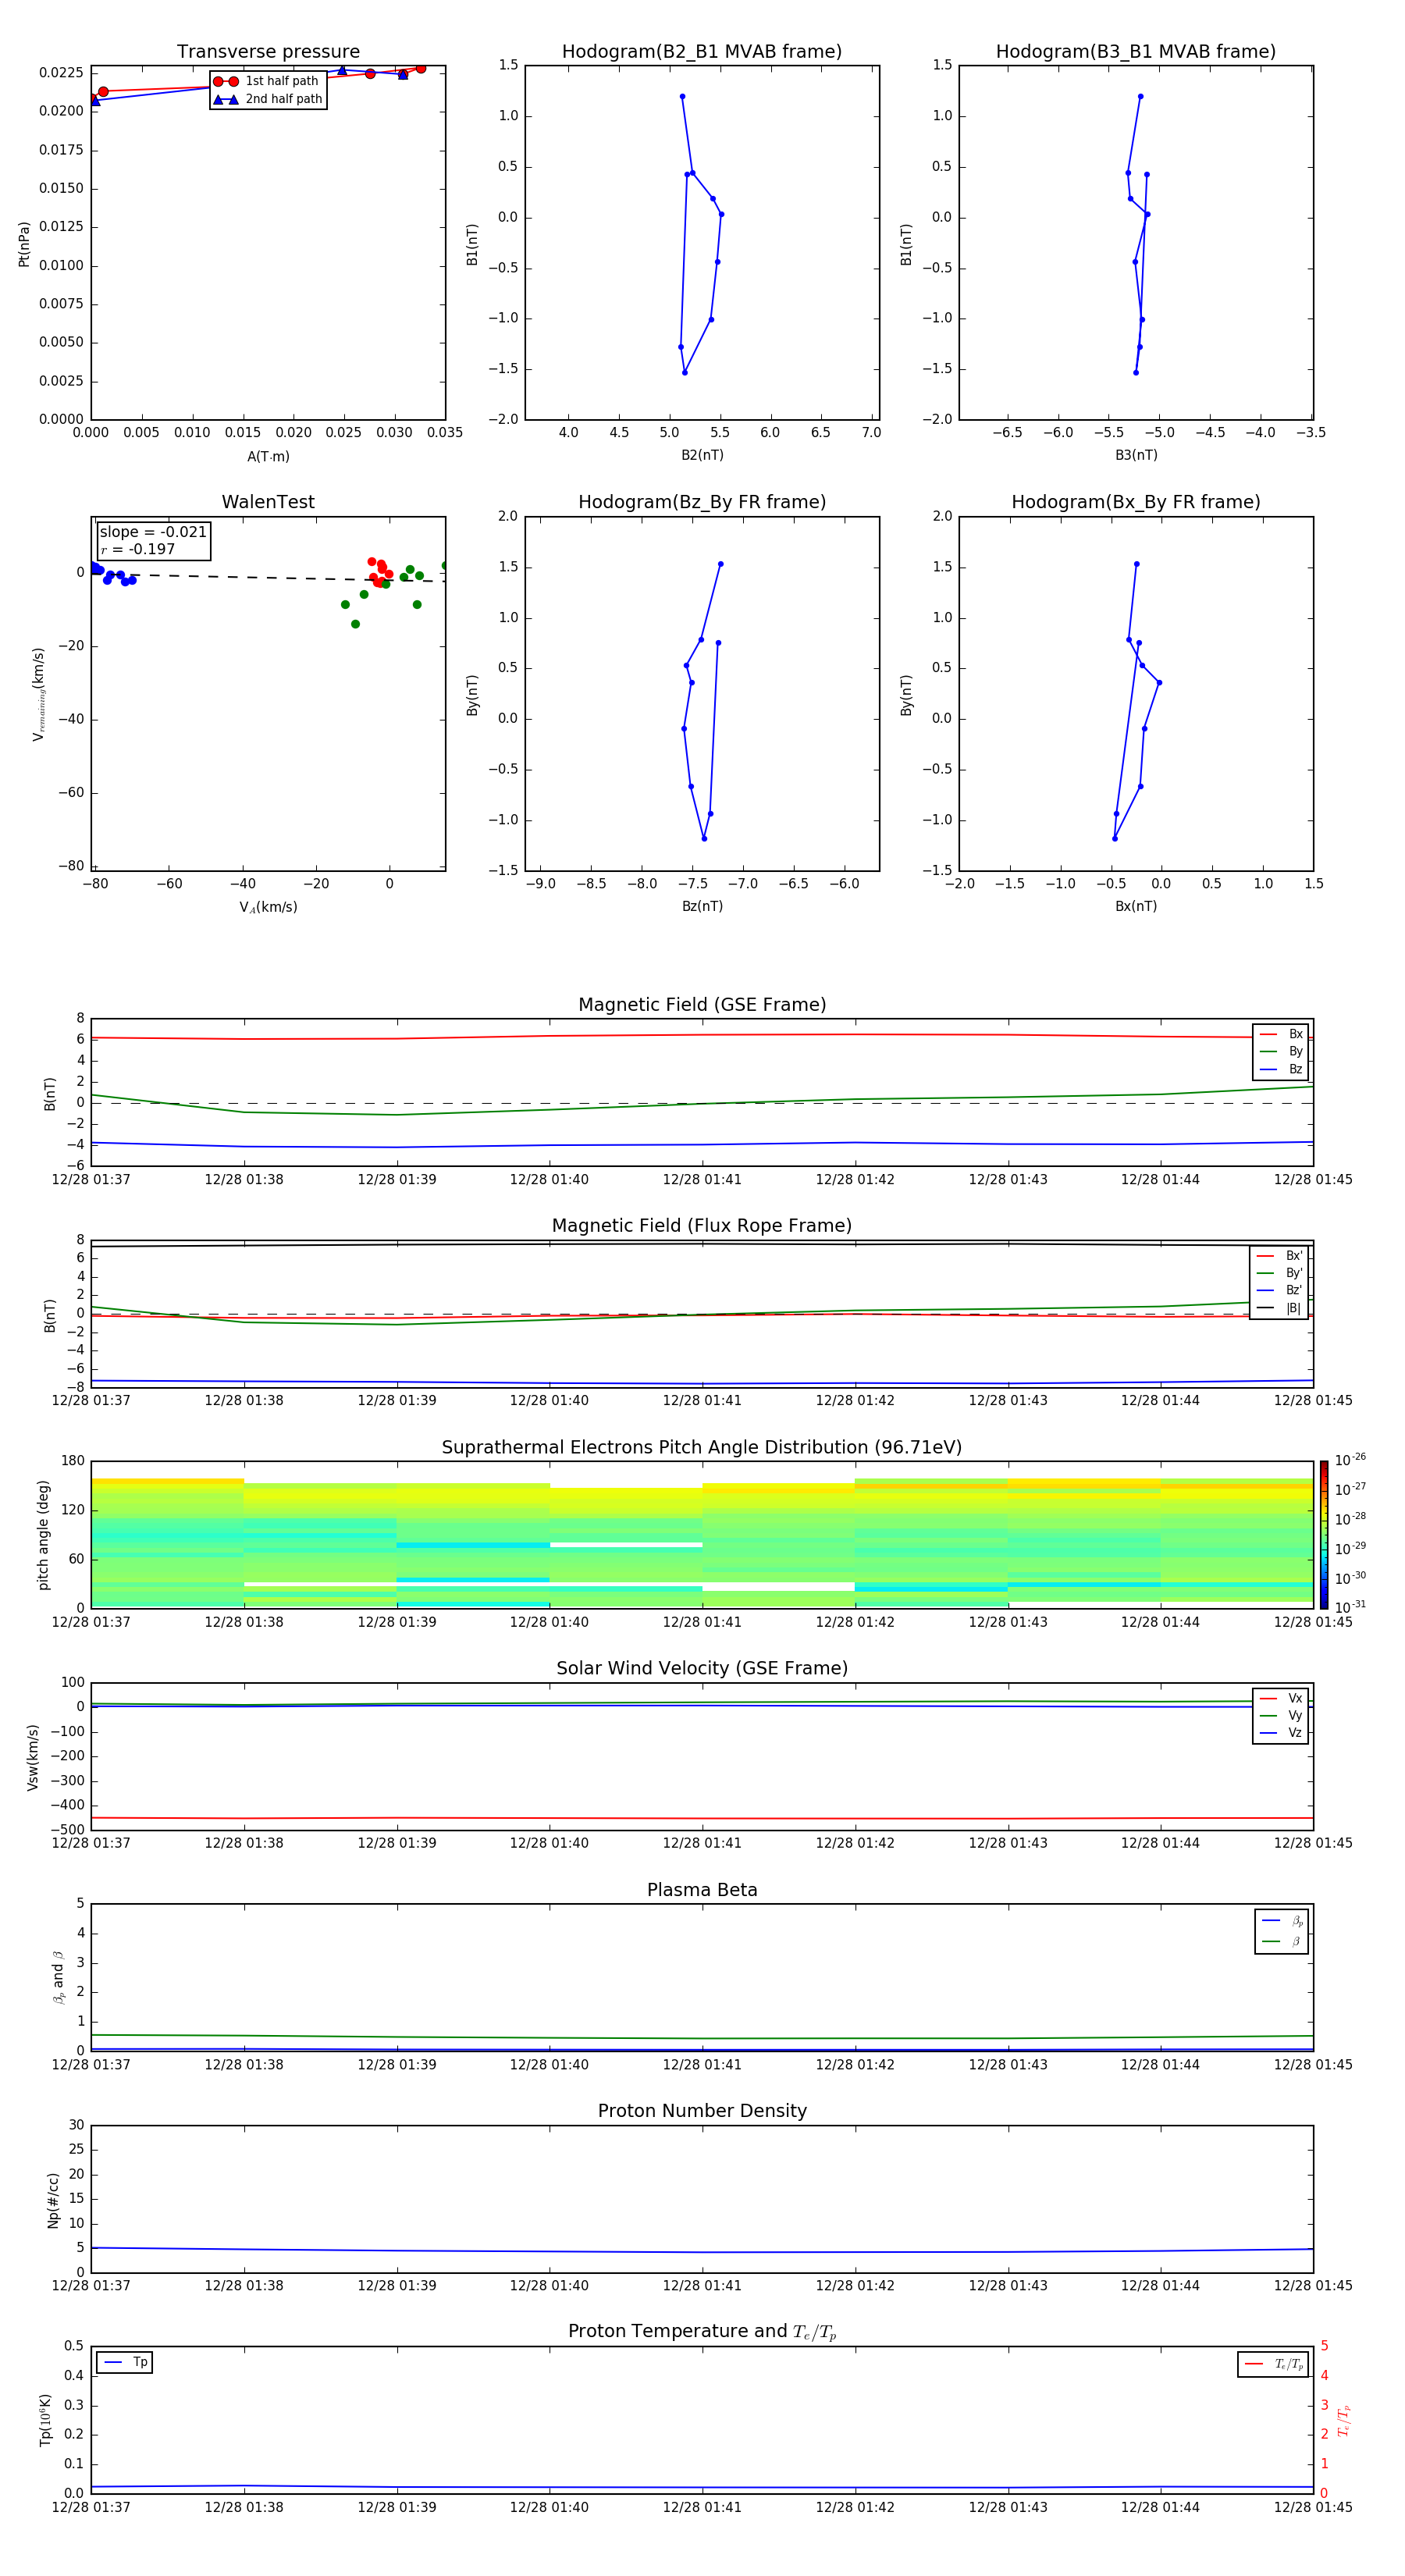Click the 'r = -0.197' annotation

point(138,549)
